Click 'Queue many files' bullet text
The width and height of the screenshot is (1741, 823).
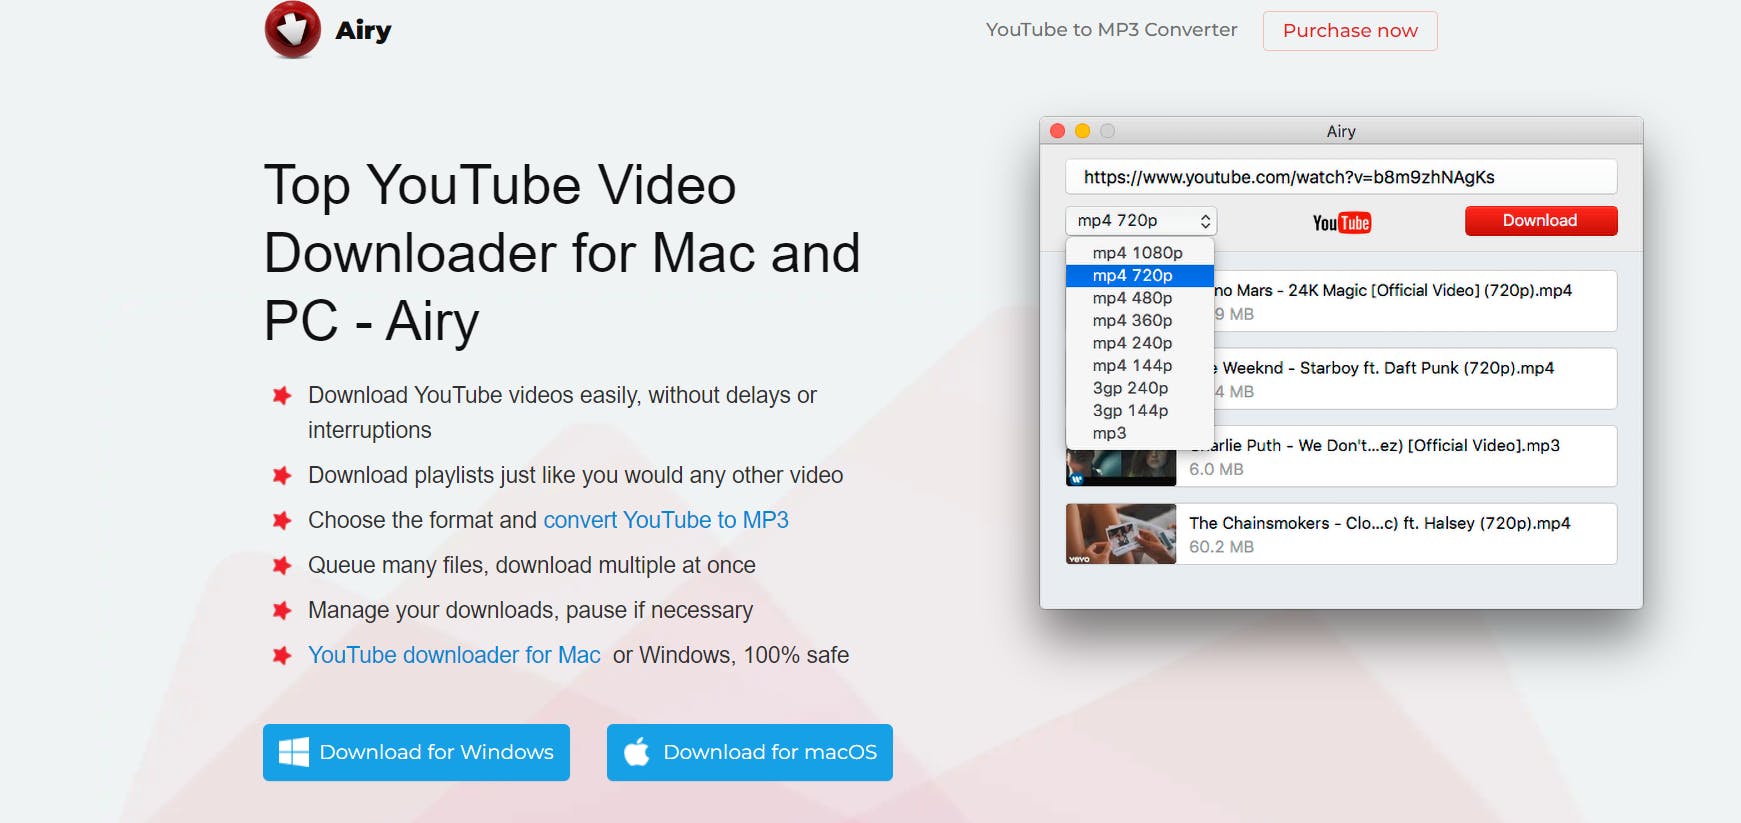532,565
